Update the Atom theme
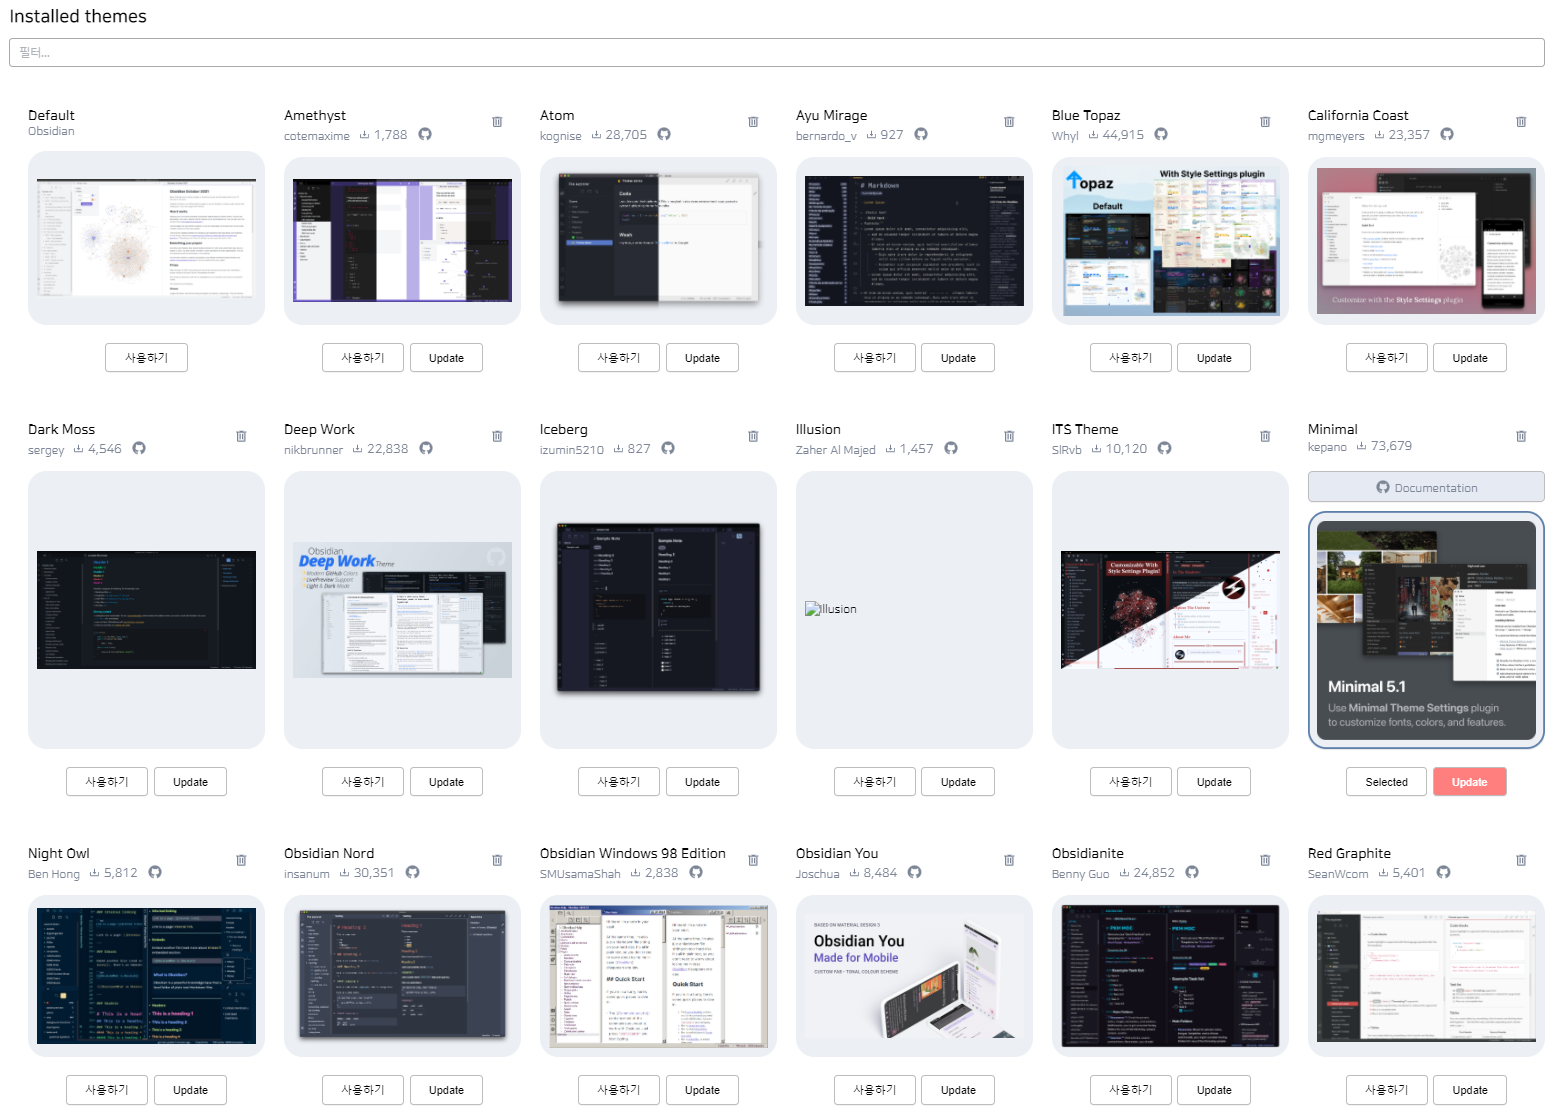 702,358
